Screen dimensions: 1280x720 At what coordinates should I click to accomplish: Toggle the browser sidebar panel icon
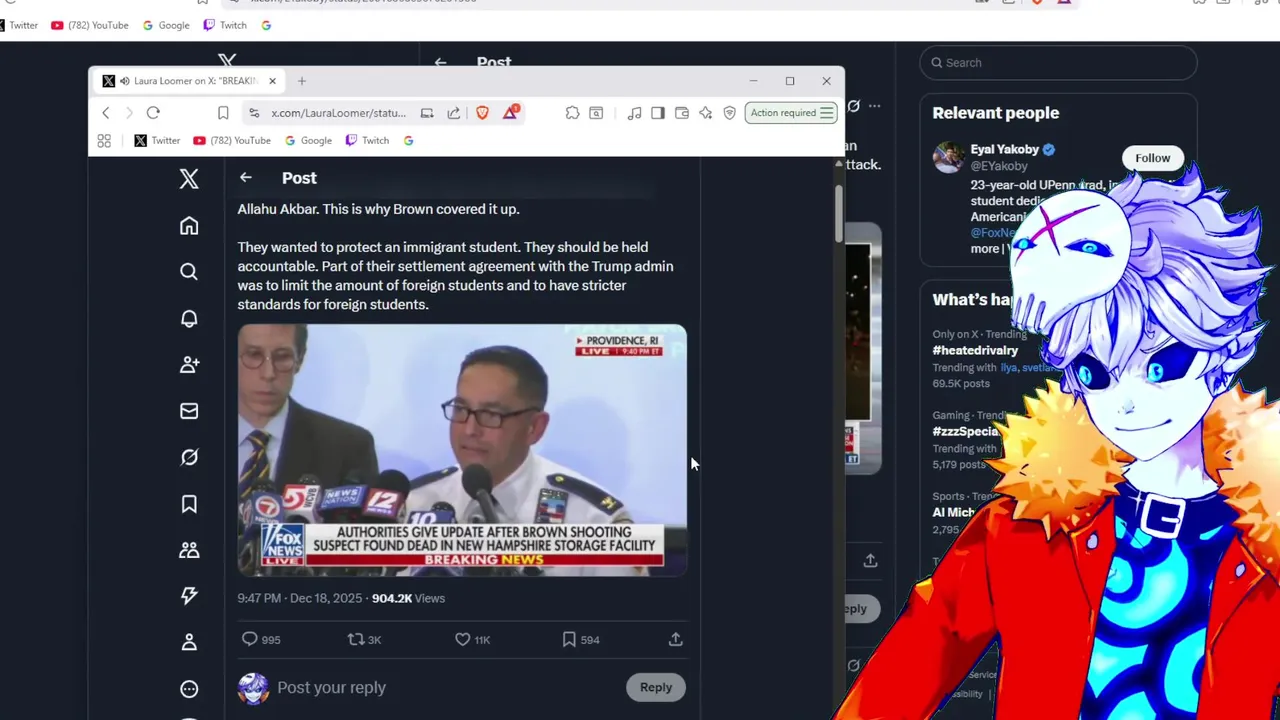pyautogui.click(x=658, y=113)
